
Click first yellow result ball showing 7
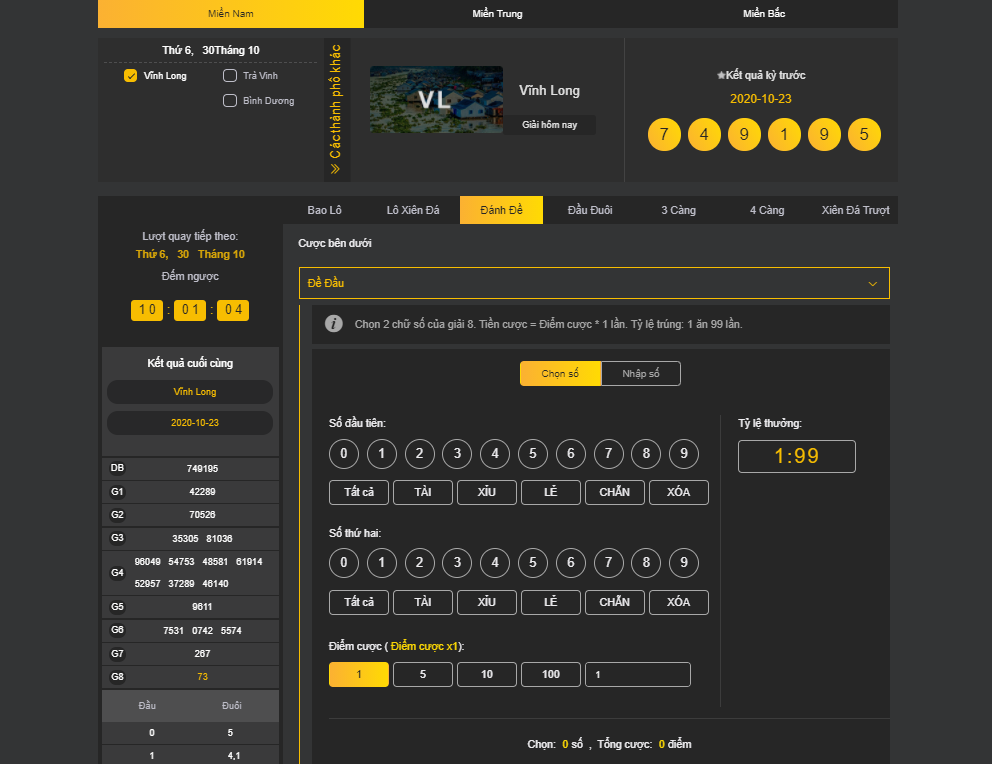click(x=664, y=134)
